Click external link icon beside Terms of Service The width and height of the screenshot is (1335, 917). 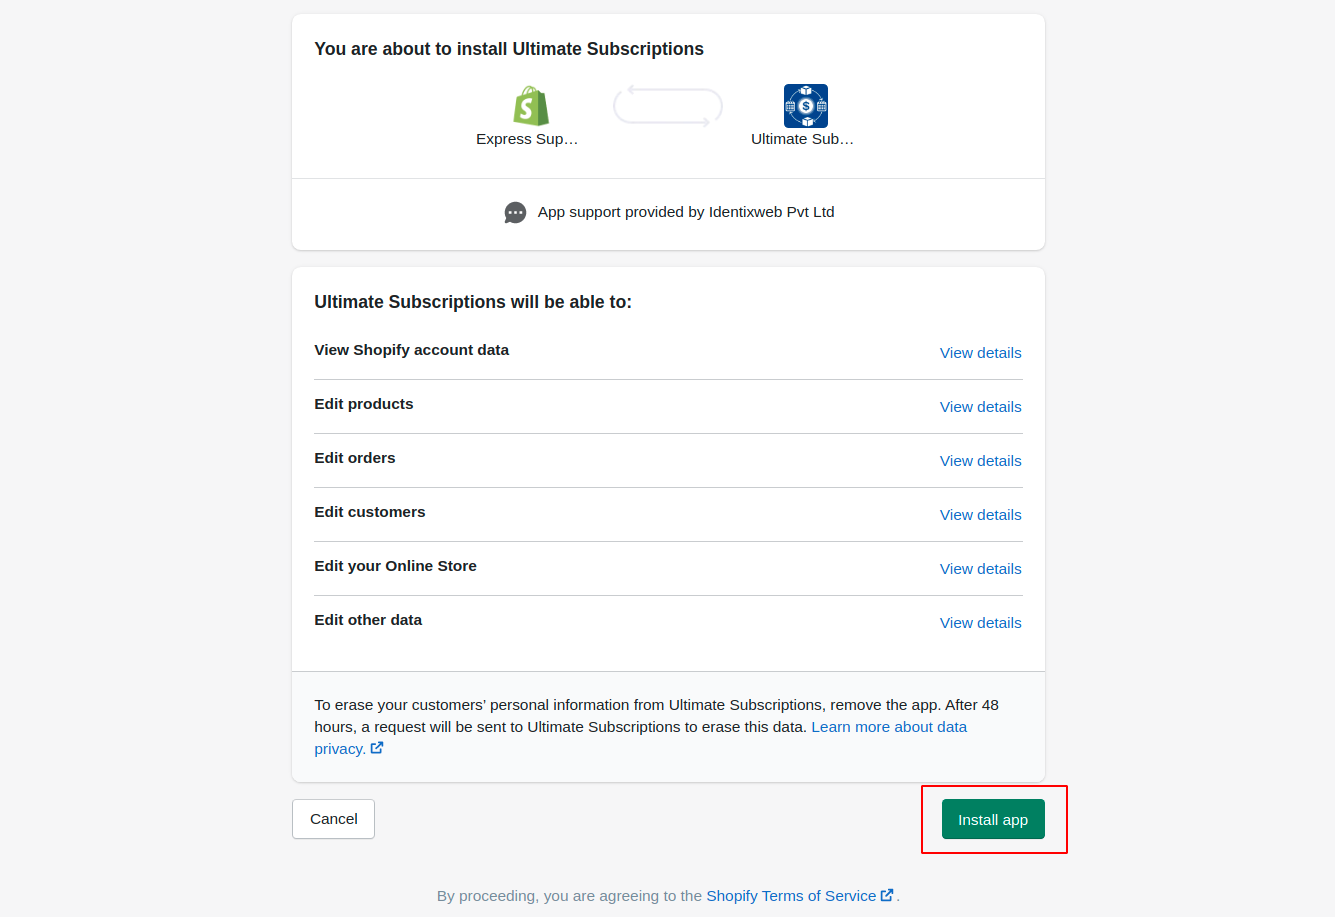[x=887, y=895]
